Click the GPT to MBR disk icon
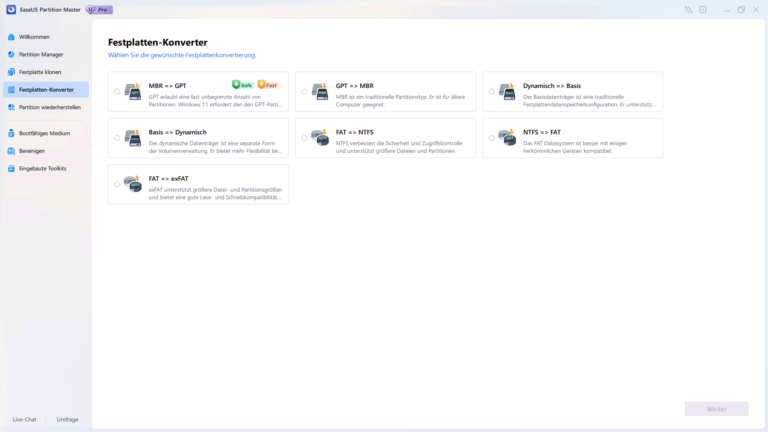This screenshot has width=768, height=432. [320, 91]
